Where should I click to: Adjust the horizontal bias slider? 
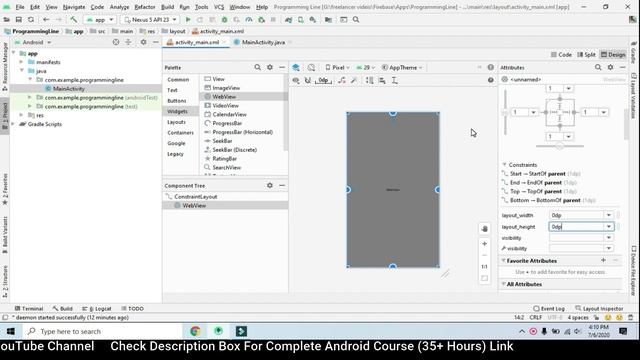(x=560, y=146)
